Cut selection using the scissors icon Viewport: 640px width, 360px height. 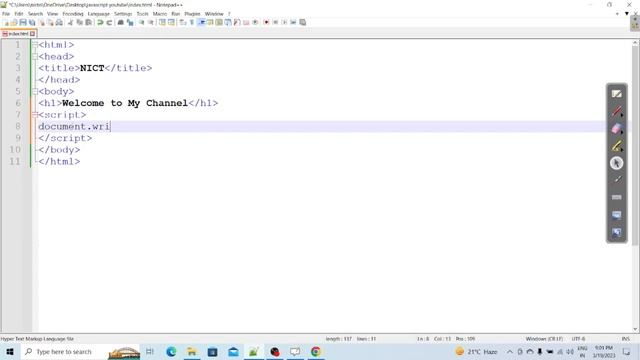pos(70,22)
